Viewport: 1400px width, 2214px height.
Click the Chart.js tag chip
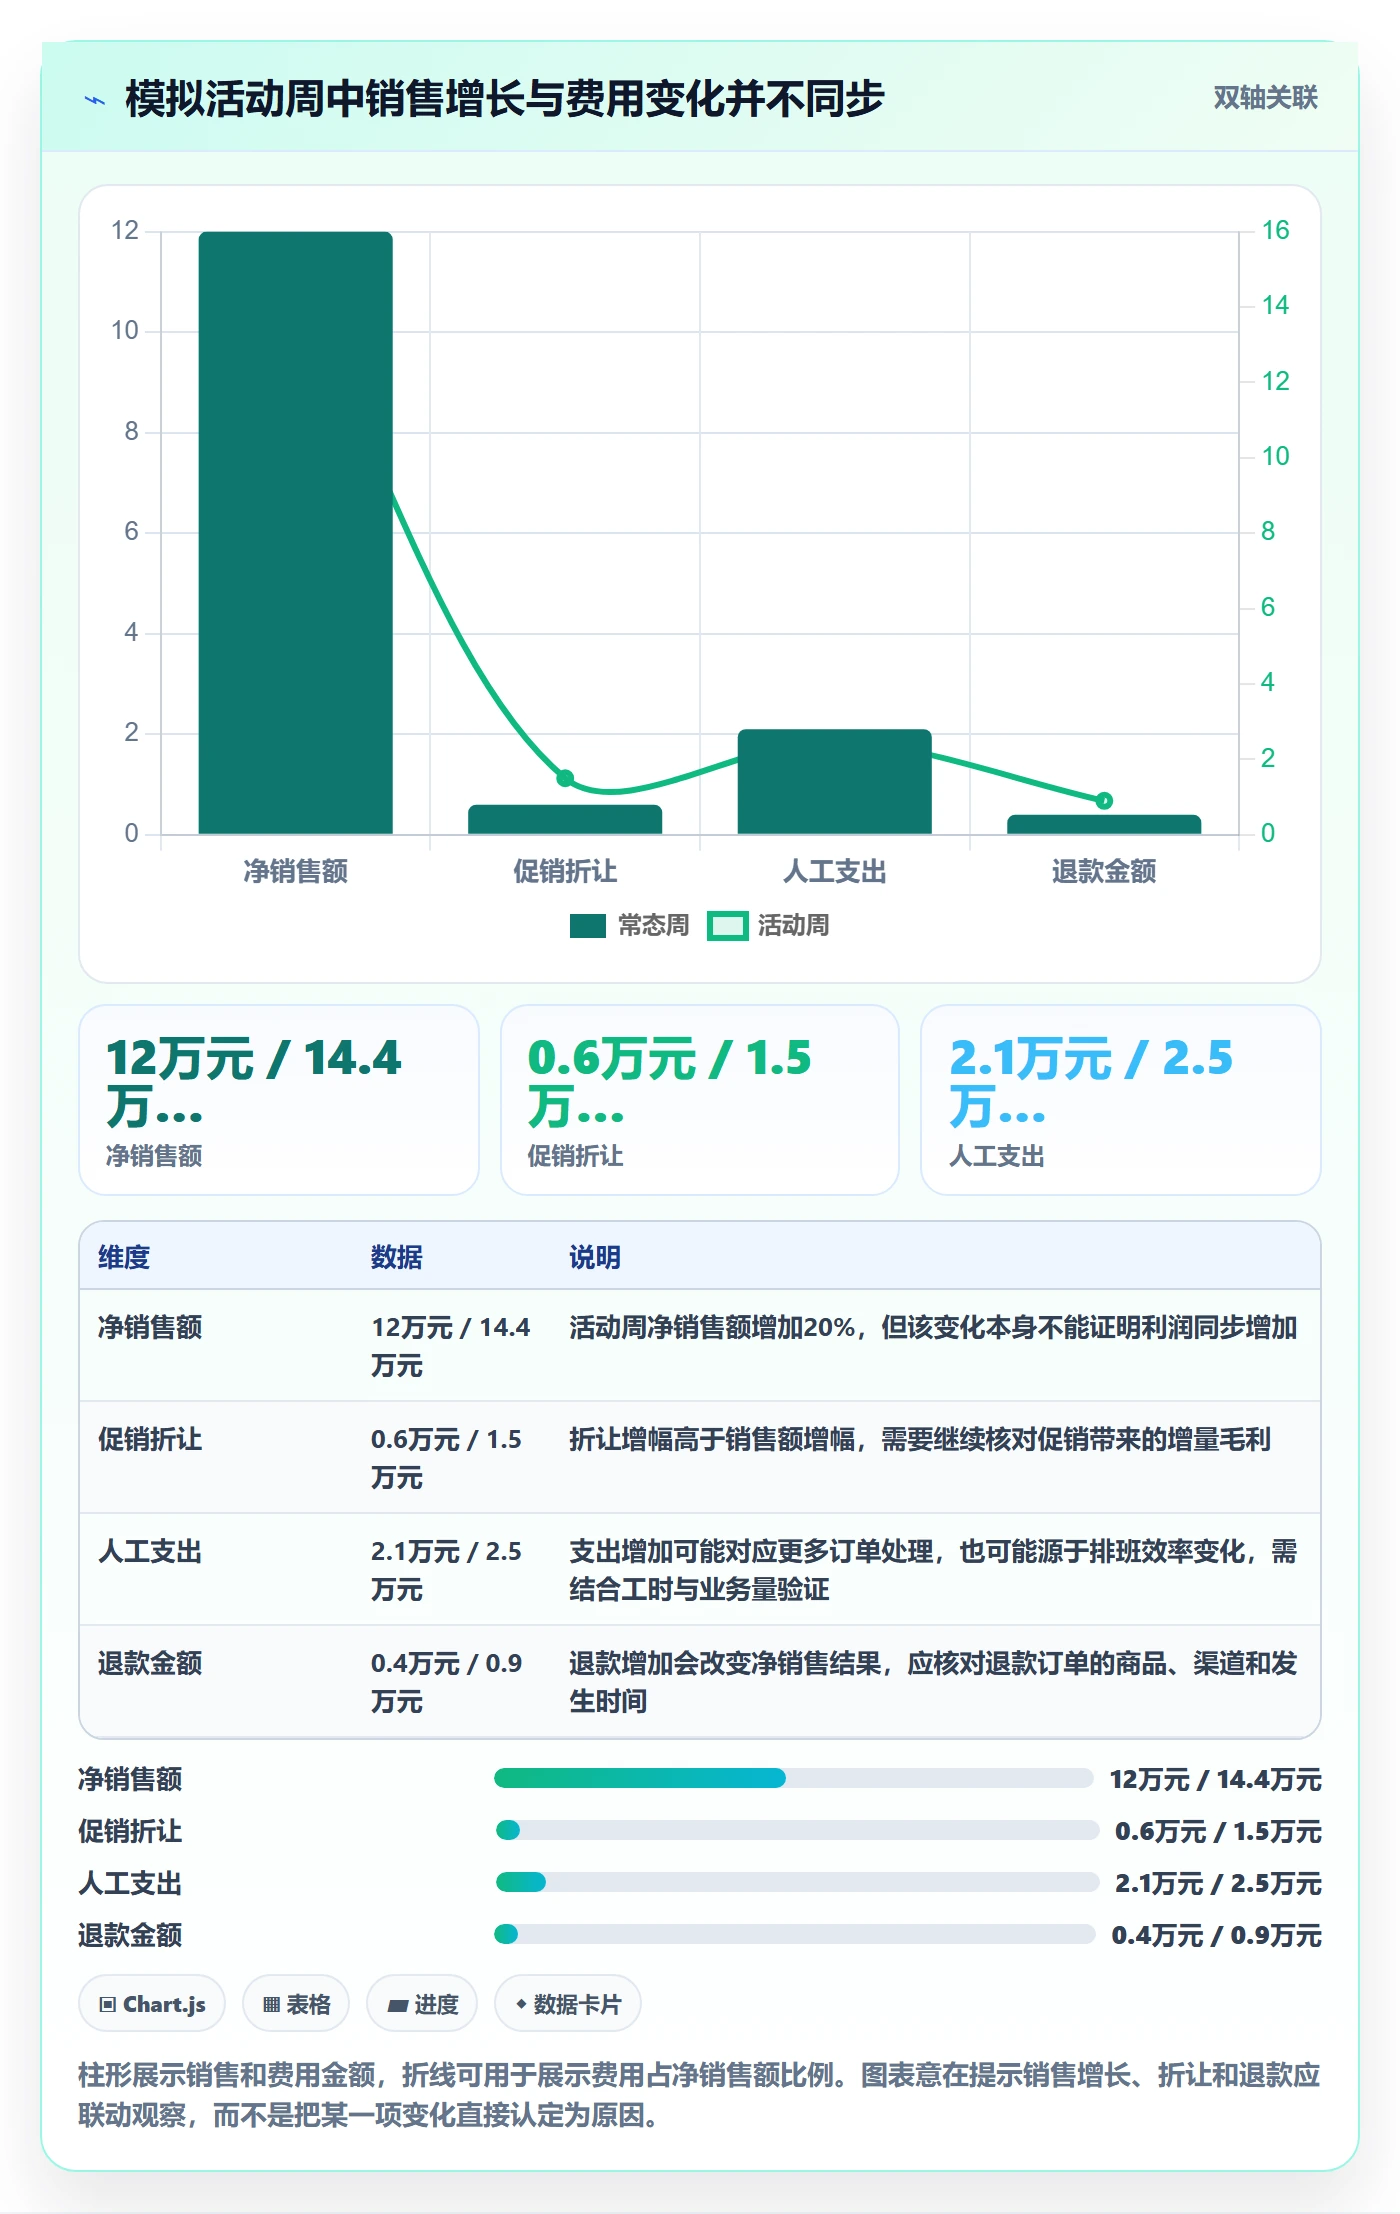152,2004
